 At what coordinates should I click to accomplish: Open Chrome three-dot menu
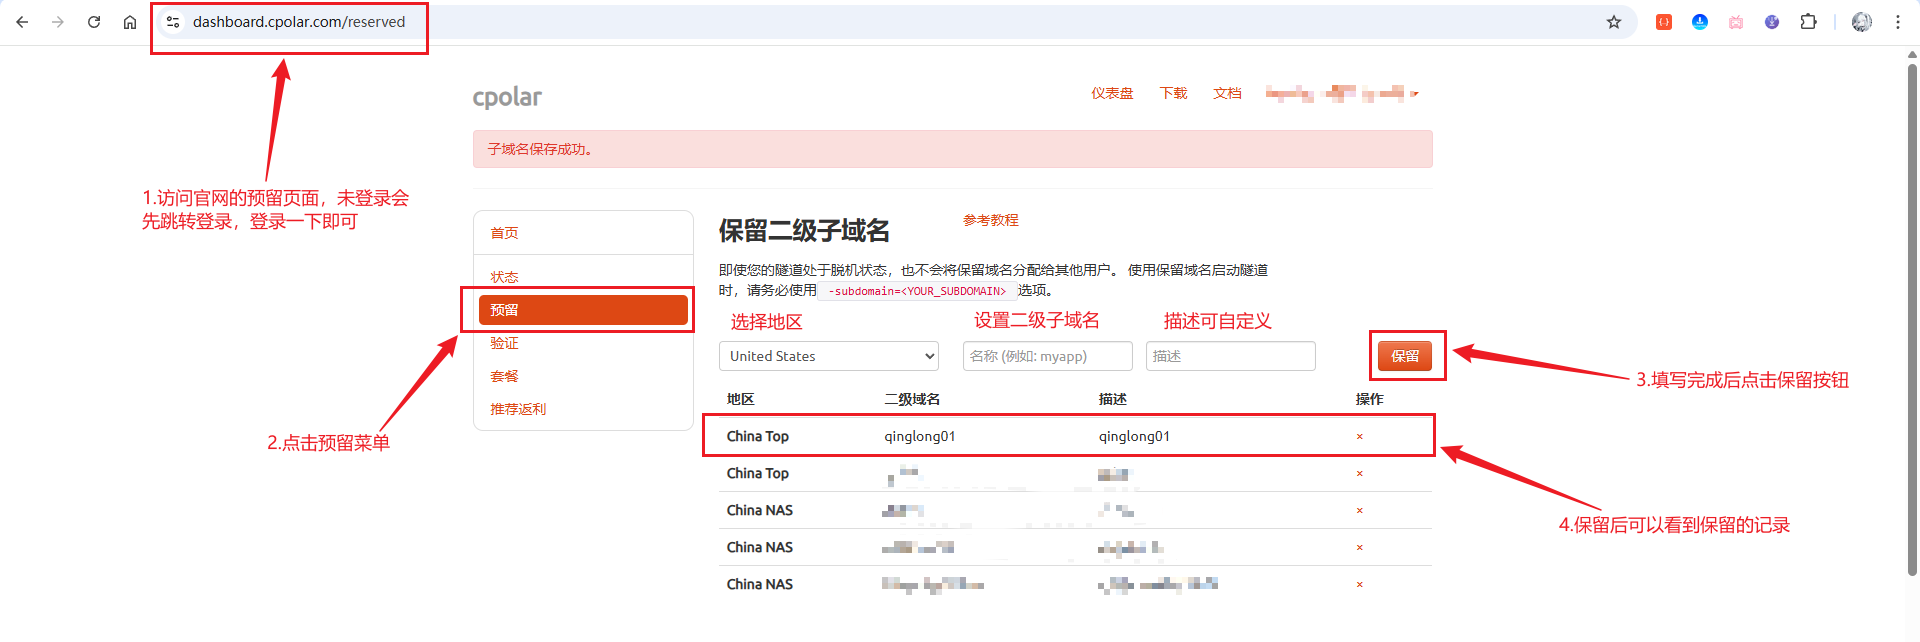tap(1897, 22)
